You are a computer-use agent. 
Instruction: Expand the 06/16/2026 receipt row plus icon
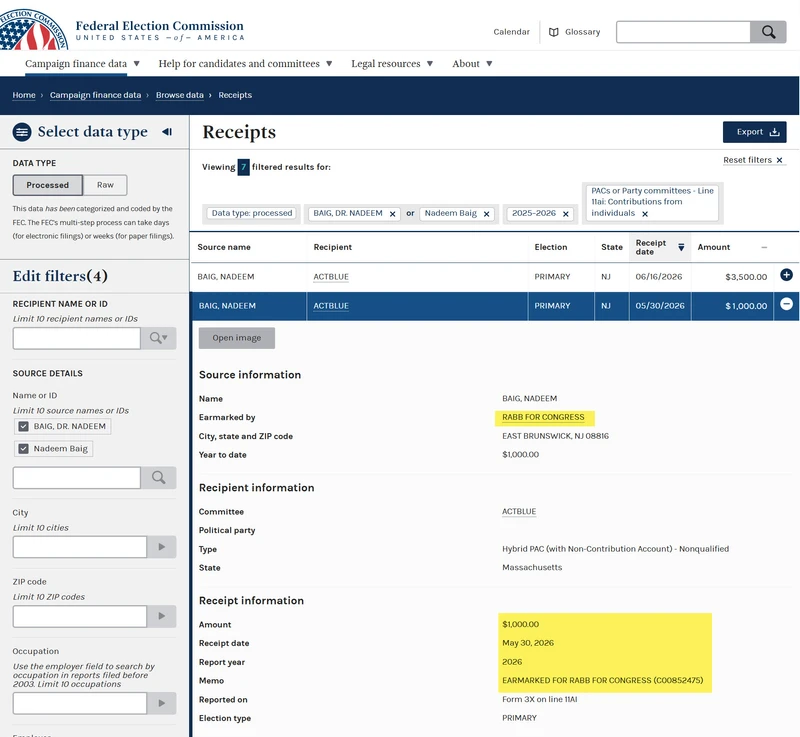786,275
